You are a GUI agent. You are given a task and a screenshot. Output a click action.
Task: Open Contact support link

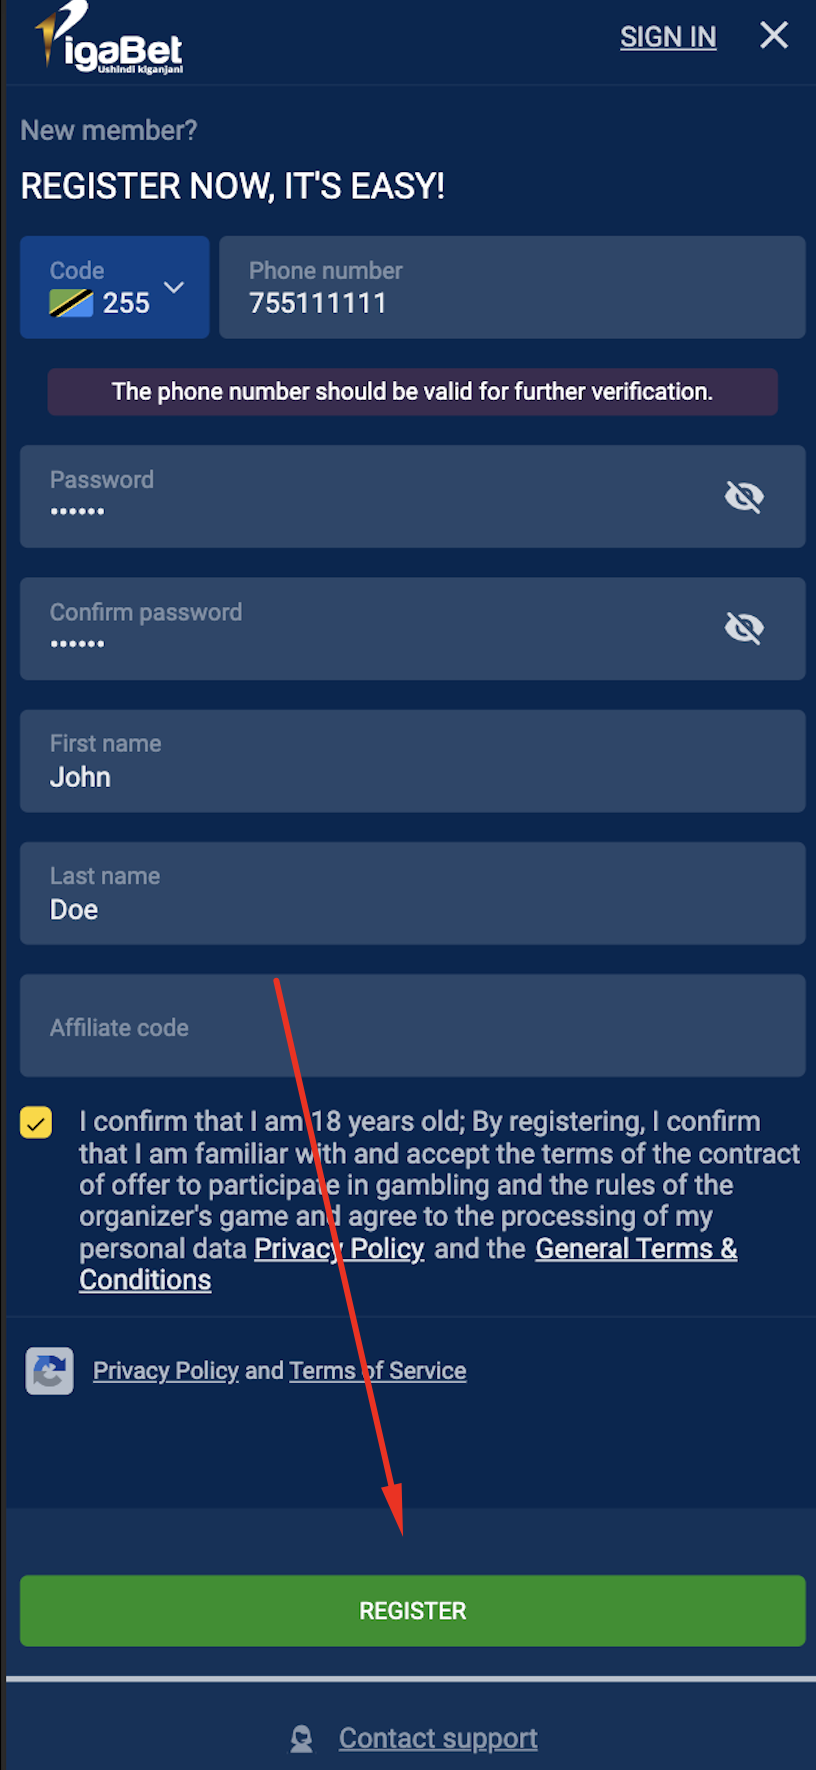pos(438,1738)
